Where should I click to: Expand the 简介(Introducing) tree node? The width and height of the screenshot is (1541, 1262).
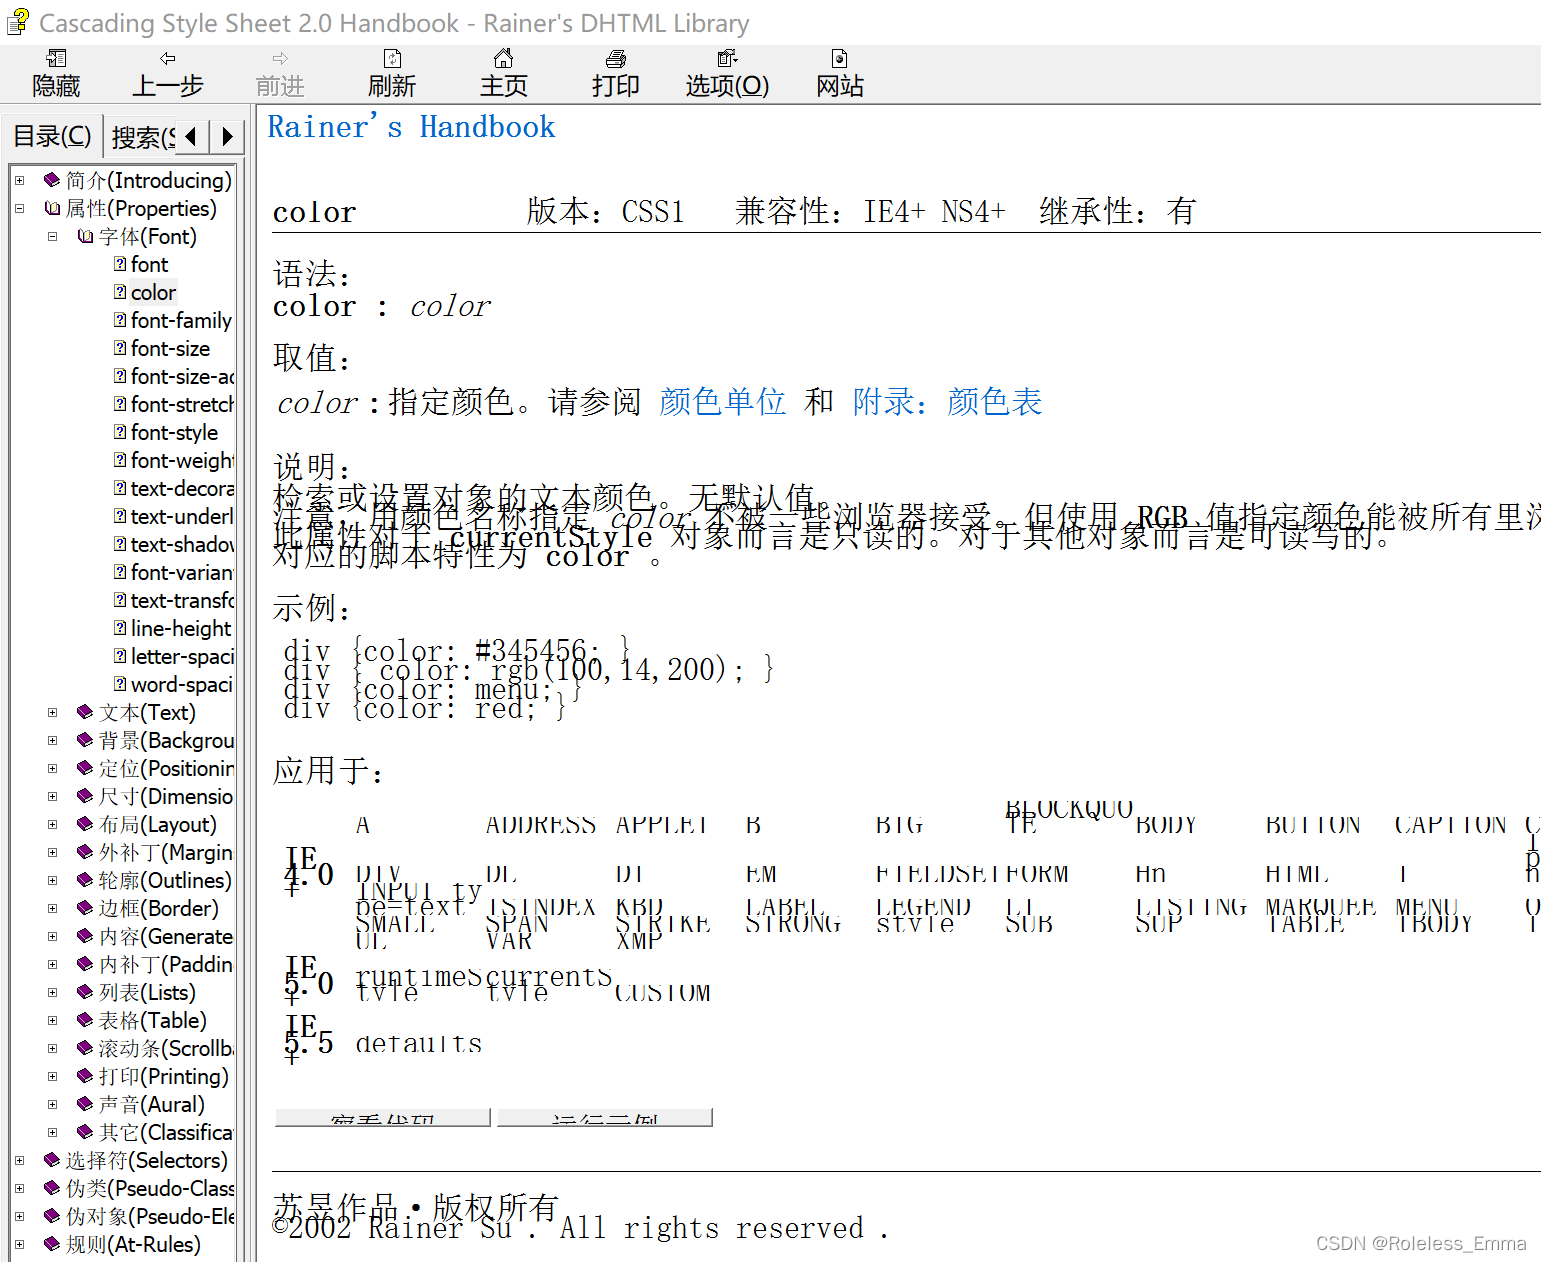[x=19, y=181]
